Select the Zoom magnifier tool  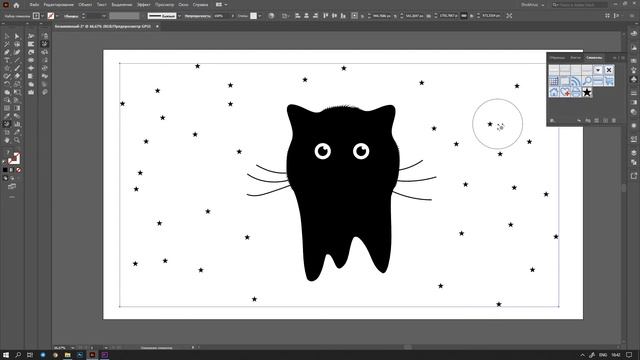click(17, 140)
